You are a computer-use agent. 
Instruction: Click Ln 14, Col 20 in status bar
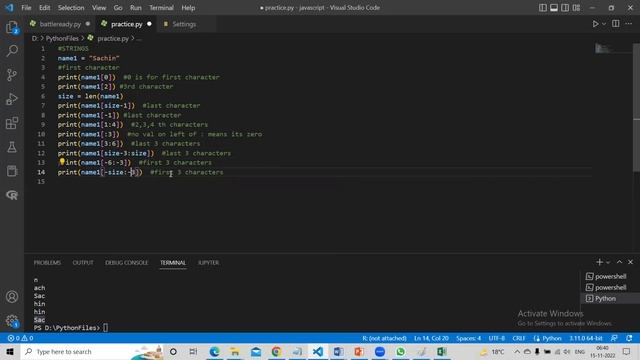coord(431,338)
